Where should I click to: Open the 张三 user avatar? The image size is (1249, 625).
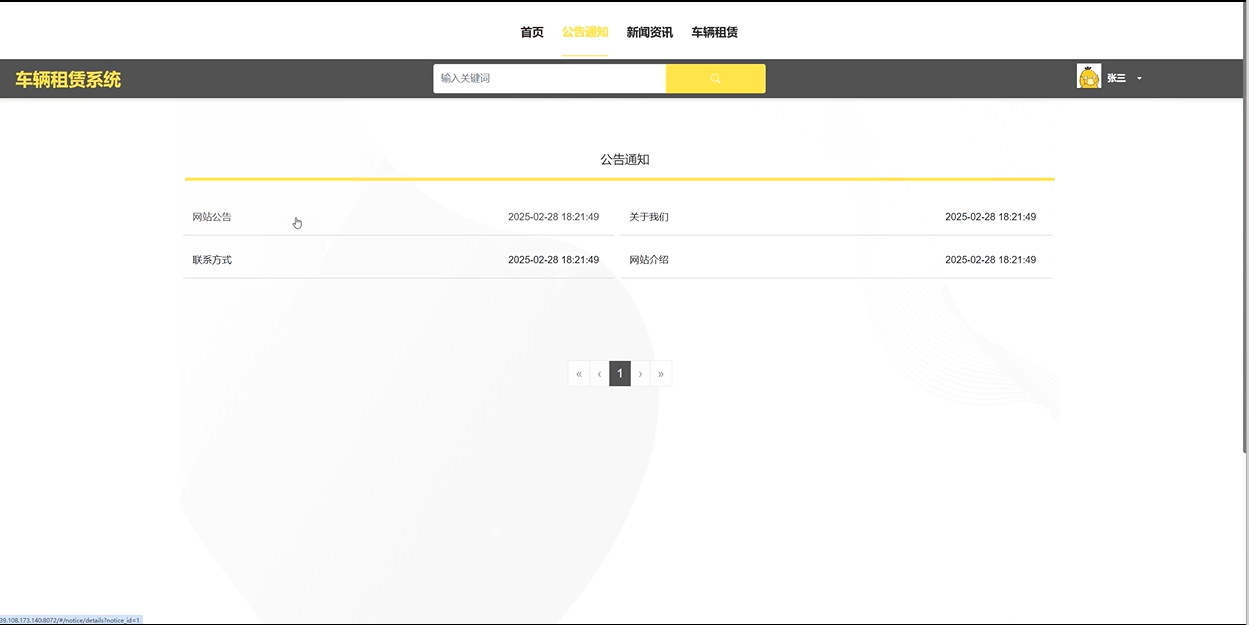(x=1089, y=77)
